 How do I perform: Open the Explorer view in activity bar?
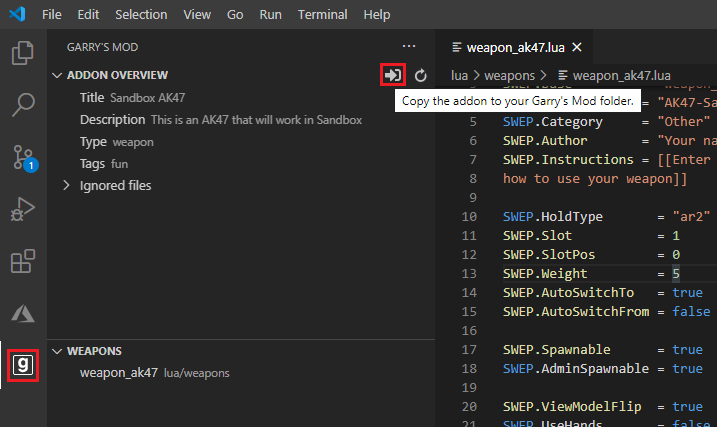[23, 53]
